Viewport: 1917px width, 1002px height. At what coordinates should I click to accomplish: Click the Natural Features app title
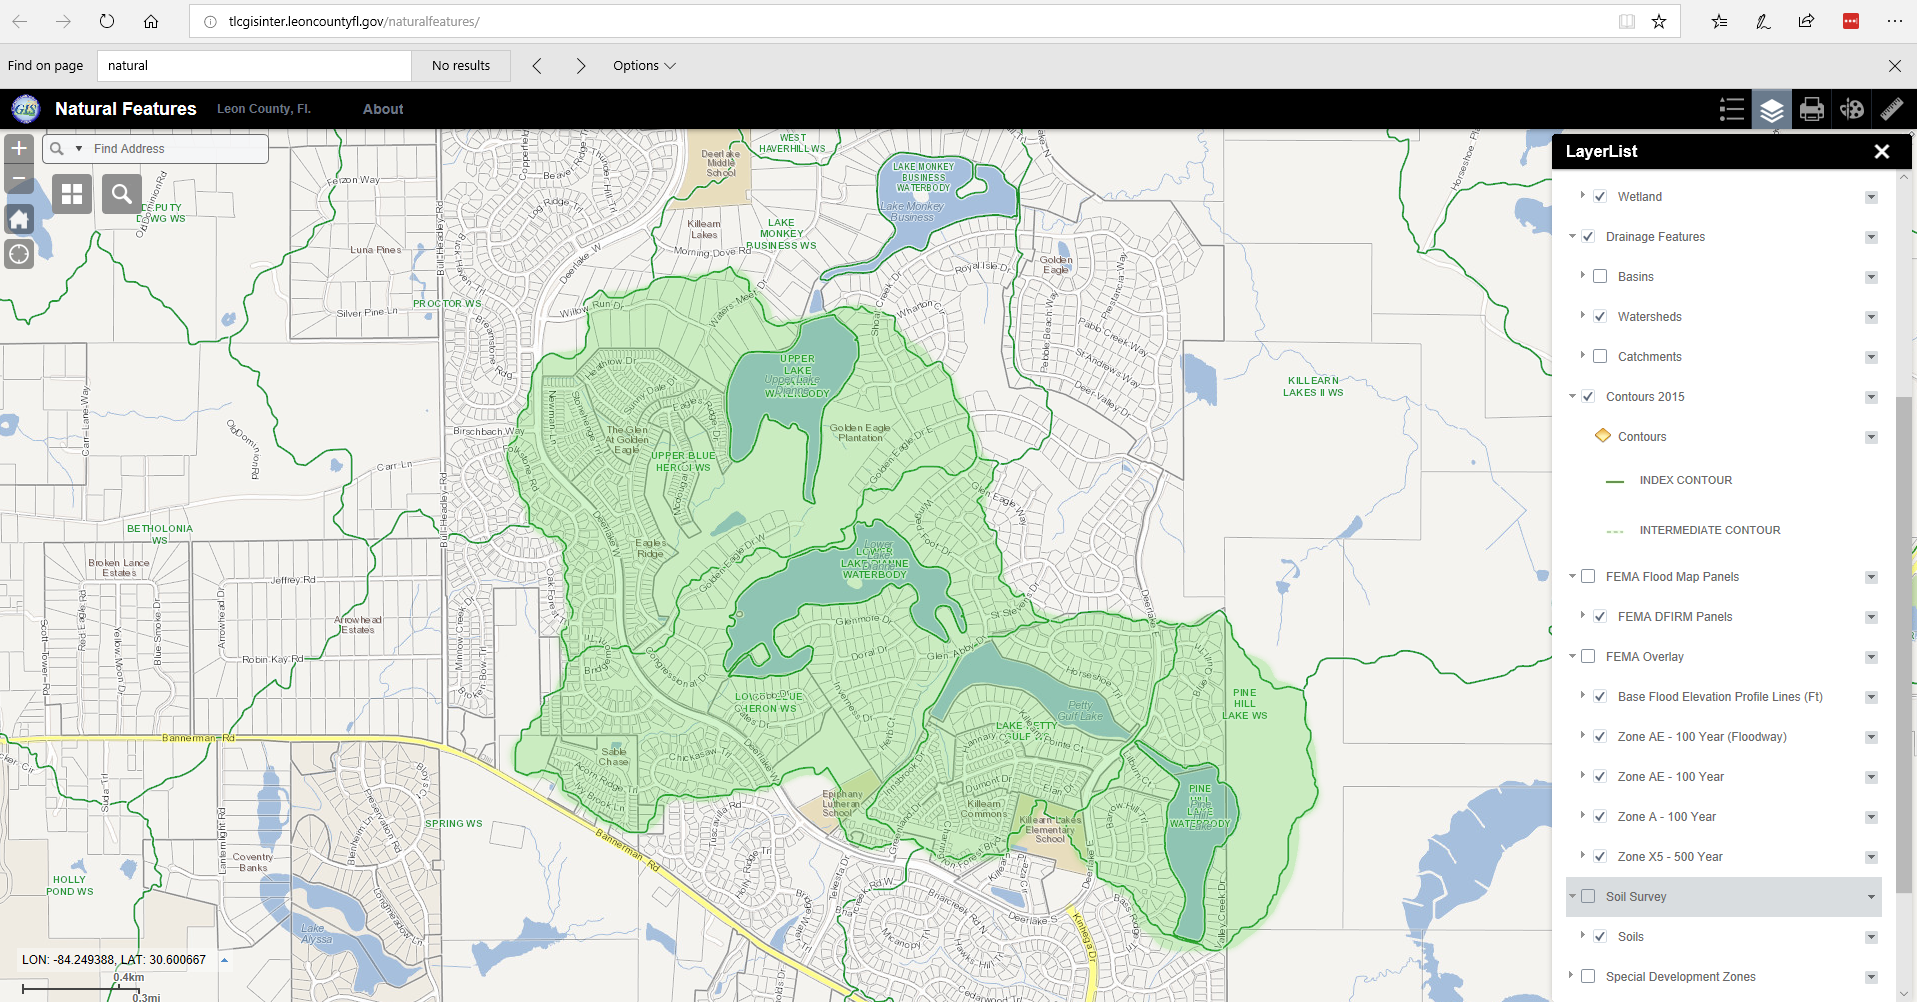(126, 109)
